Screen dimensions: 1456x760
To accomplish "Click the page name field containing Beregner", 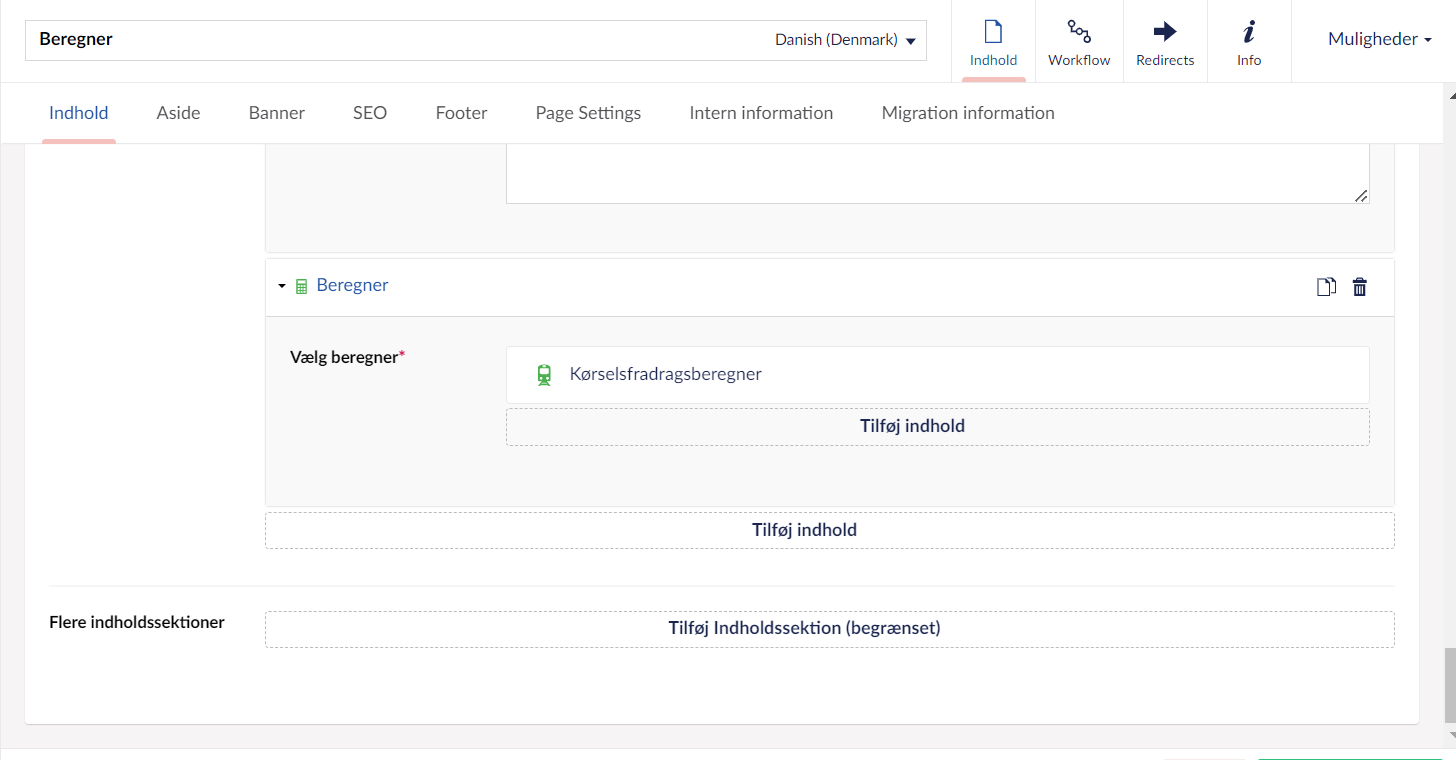I will (400, 41).
